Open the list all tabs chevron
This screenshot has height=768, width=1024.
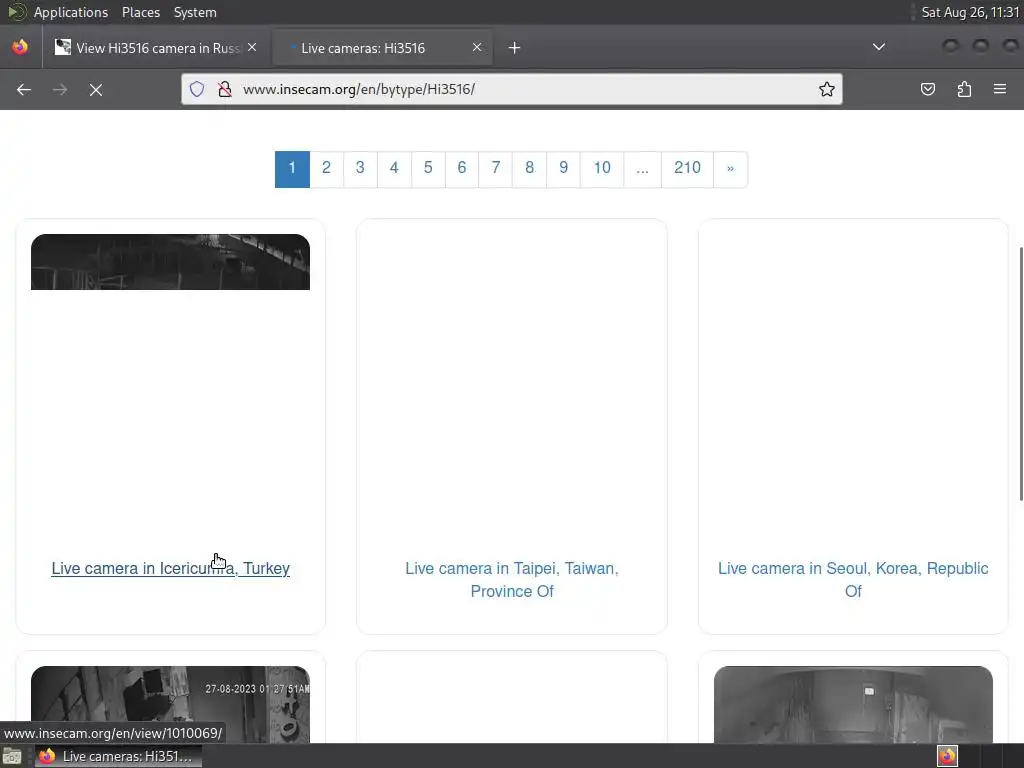click(x=879, y=47)
